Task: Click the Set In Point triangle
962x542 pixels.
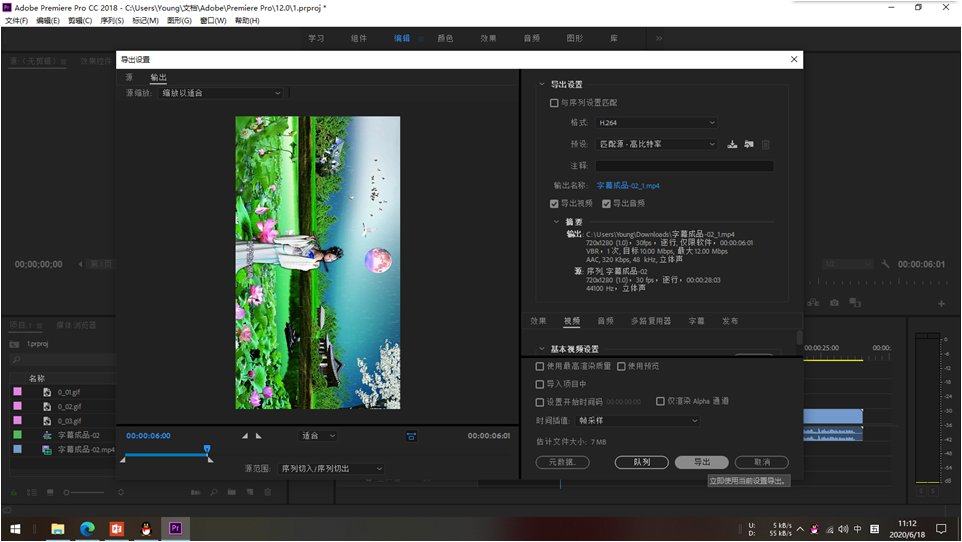Action: [245, 436]
